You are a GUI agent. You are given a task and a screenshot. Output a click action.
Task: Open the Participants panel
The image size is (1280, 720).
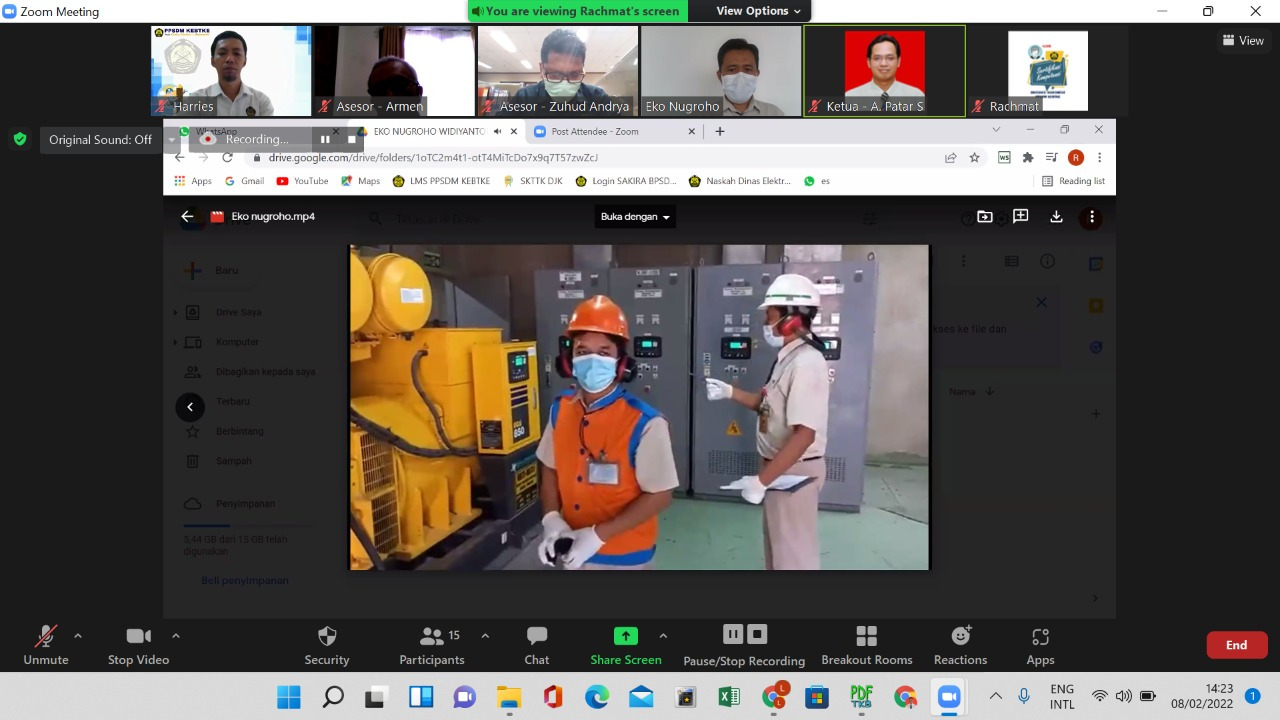coord(432,646)
